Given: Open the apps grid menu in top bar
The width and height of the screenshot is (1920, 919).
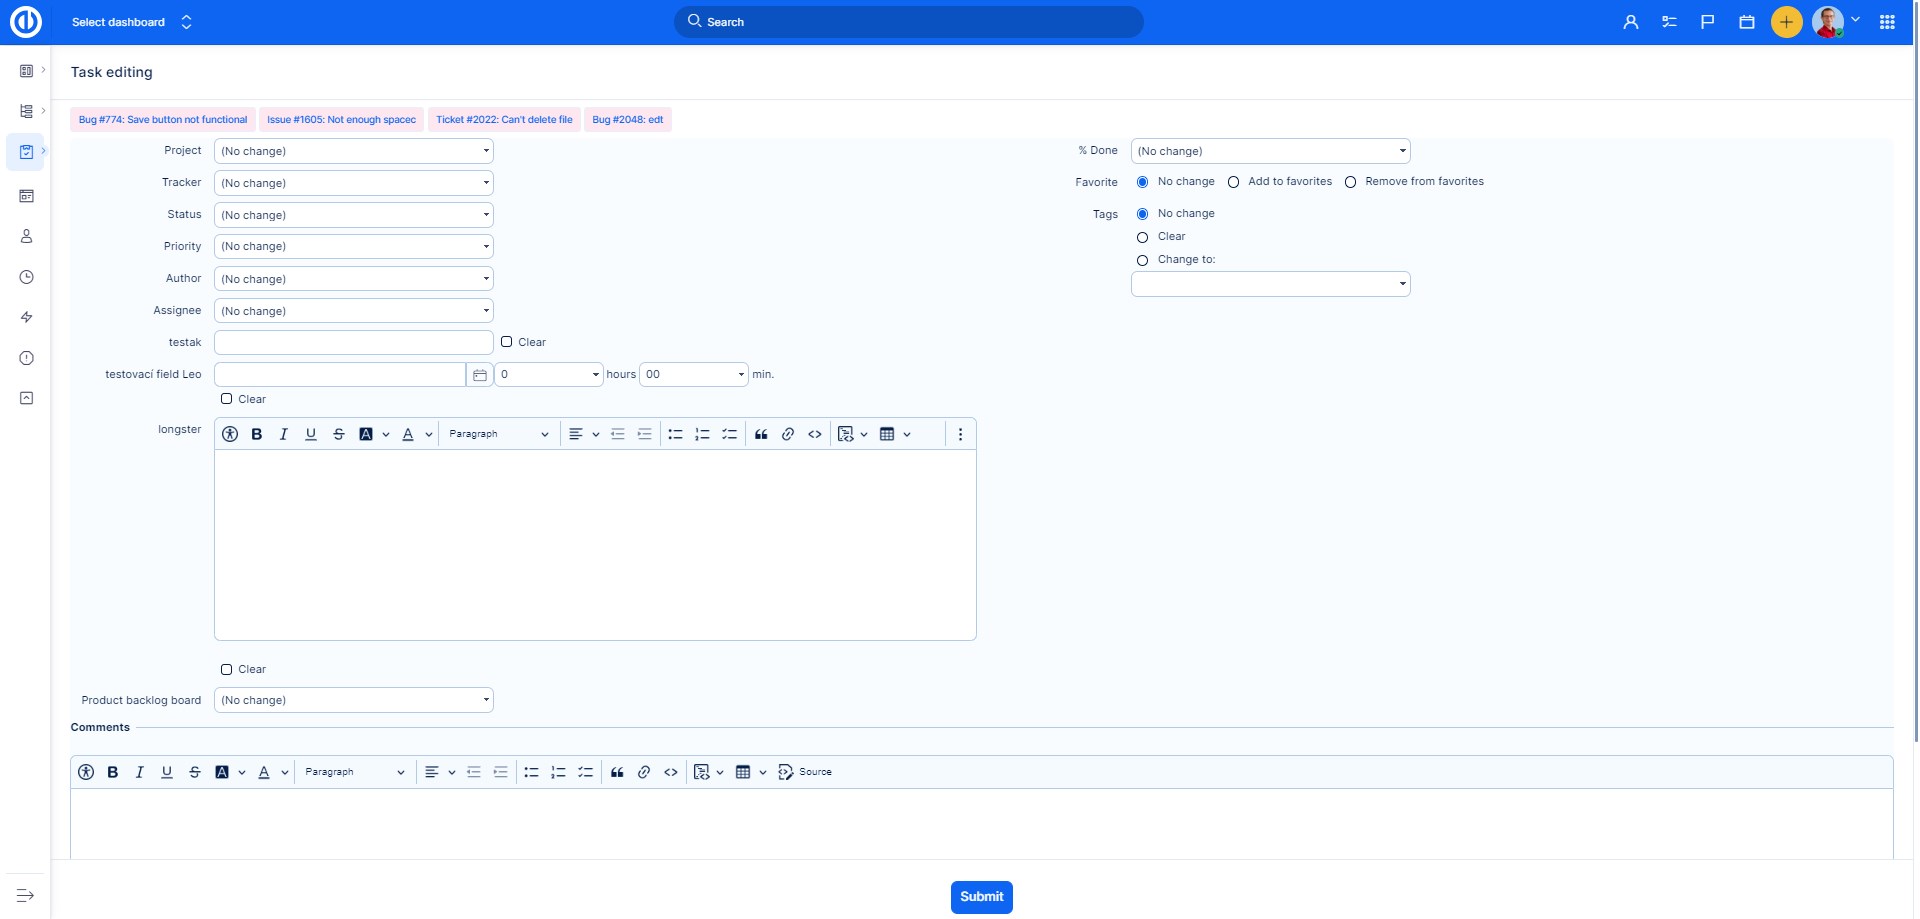Looking at the screenshot, I should (1887, 22).
